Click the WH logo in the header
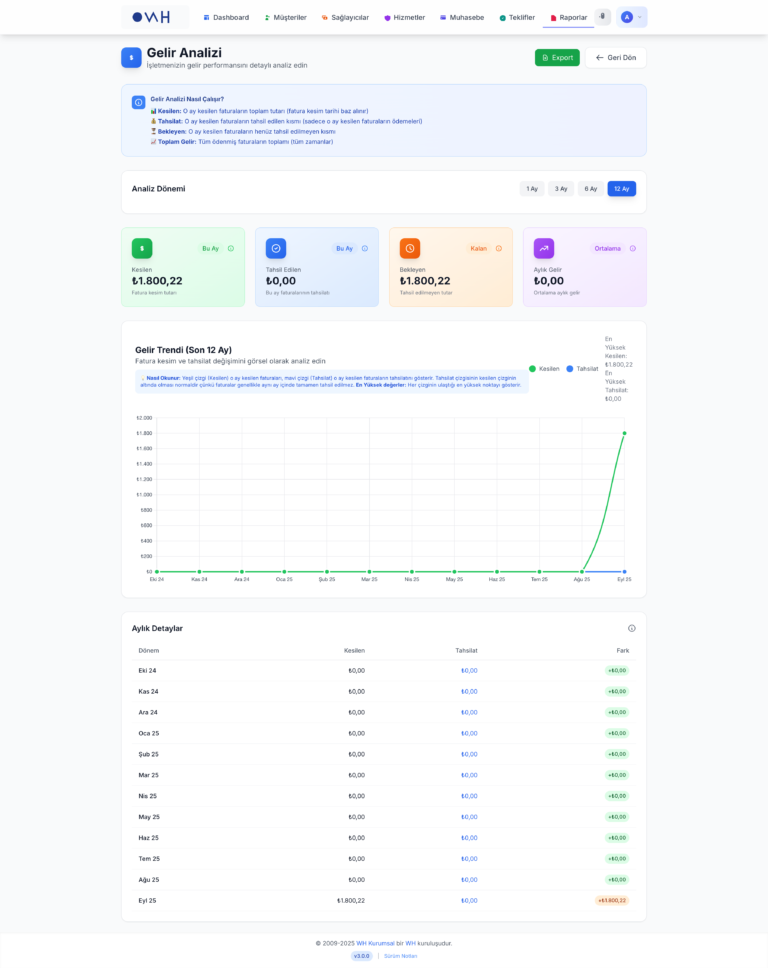This screenshot has width=768, height=968. click(x=152, y=17)
